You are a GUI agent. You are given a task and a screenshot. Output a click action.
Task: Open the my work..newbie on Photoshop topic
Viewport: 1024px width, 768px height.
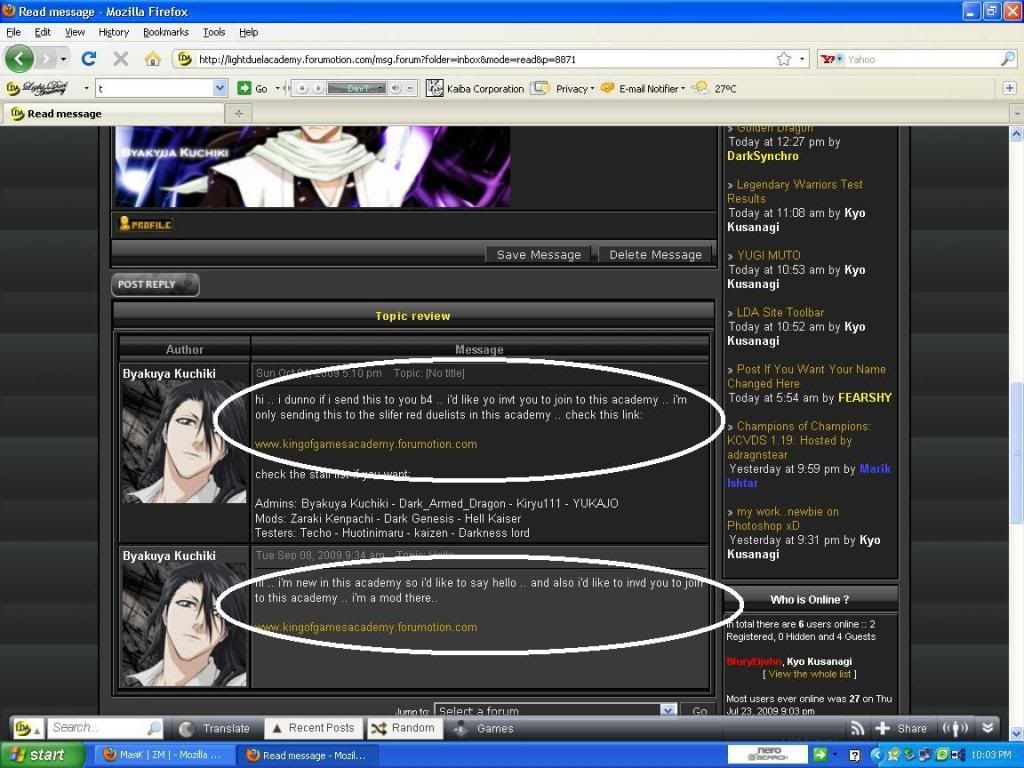(x=782, y=519)
